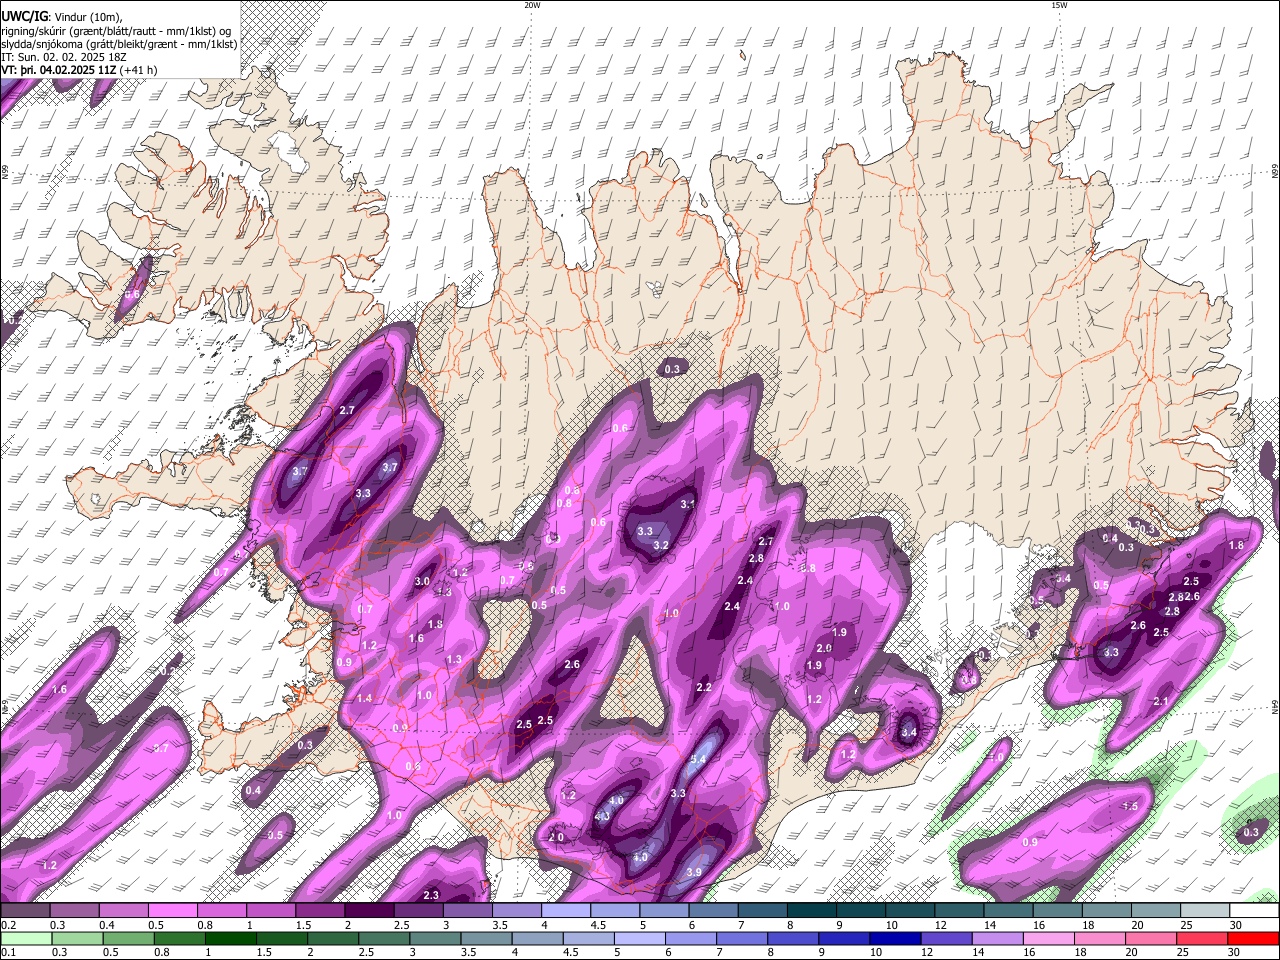Click the '20W' longitude label
Screen dimensions: 1280x960
coord(532,5)
